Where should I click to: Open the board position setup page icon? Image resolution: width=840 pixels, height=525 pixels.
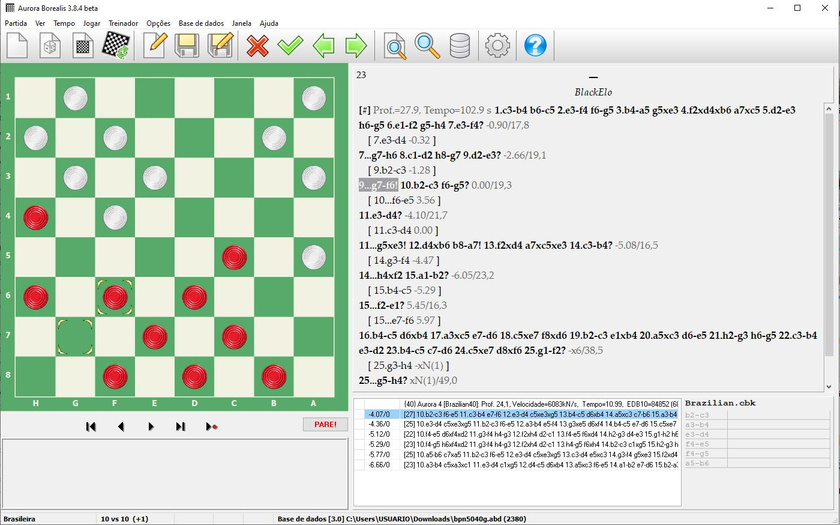[82, 45]
